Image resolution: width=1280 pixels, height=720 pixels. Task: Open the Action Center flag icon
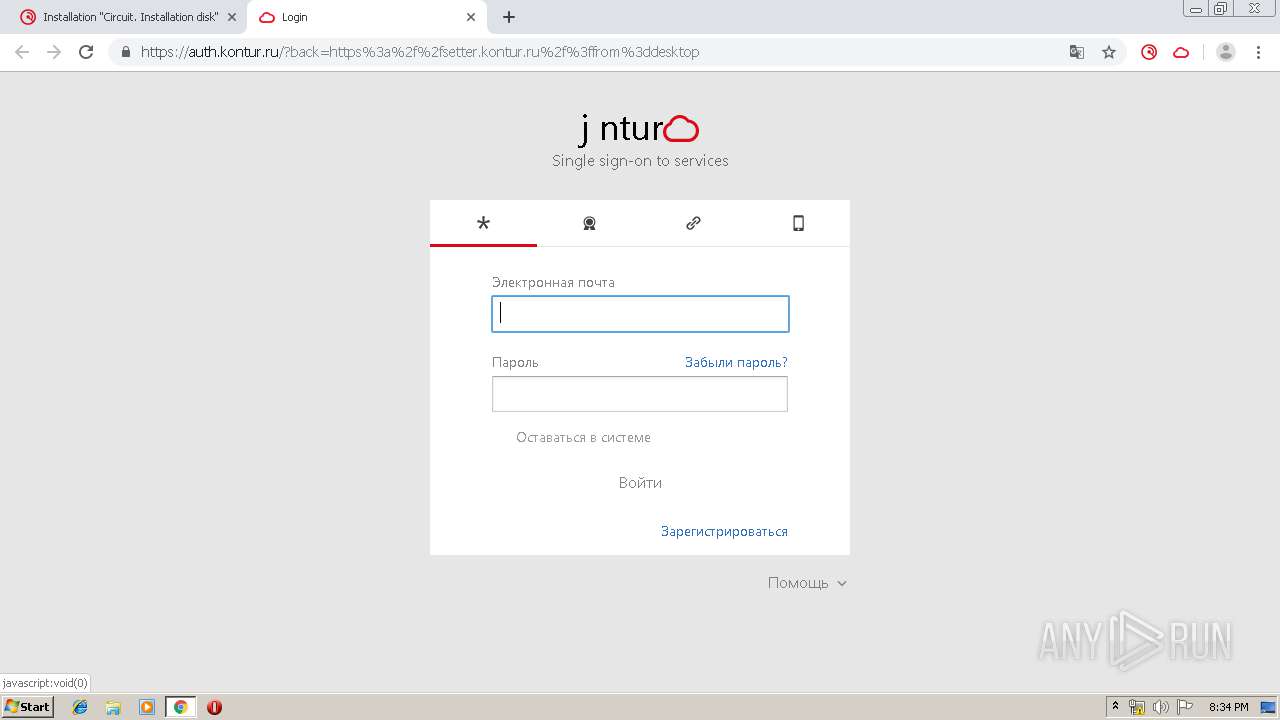[1185, 707]
